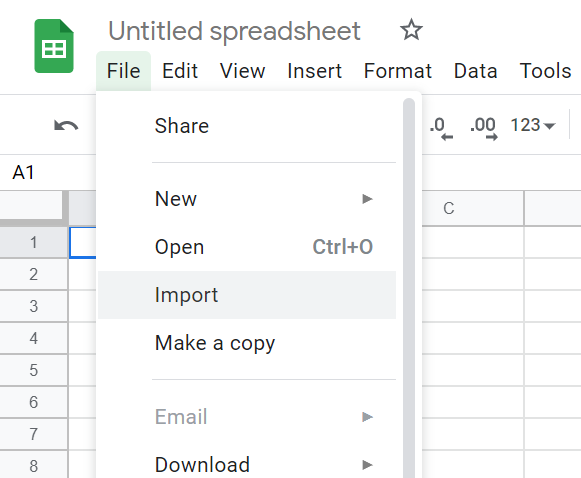Click the decrease decimal places icon

(441, 128)
